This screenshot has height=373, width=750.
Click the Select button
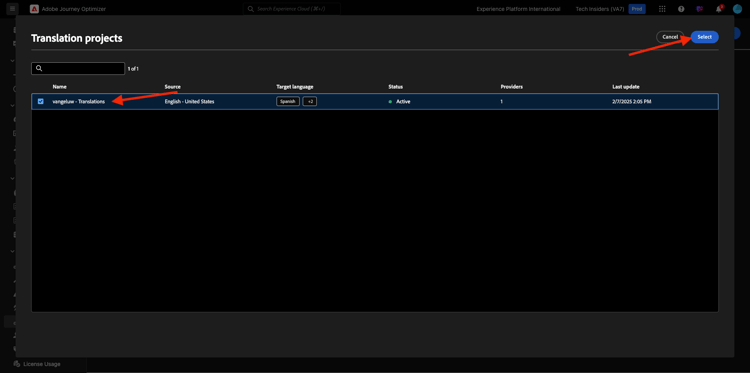(705, 37)
